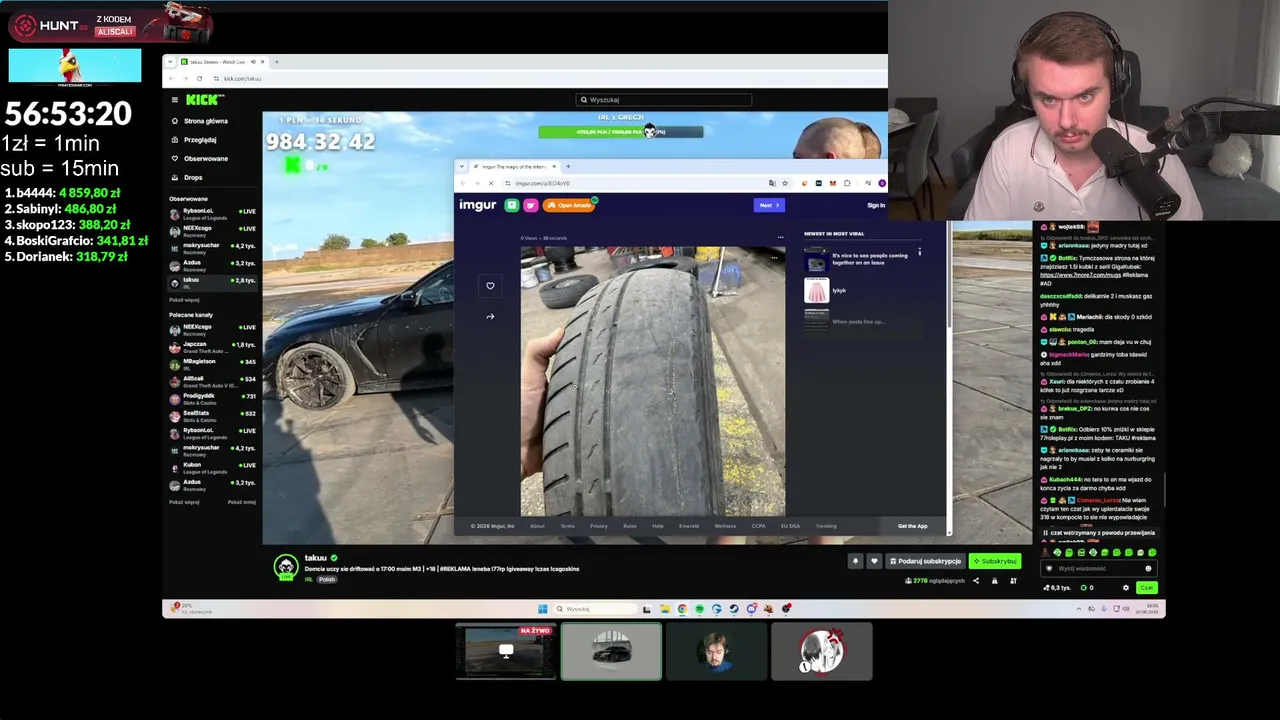Select takuu in the followed channels list

[212, 282]
